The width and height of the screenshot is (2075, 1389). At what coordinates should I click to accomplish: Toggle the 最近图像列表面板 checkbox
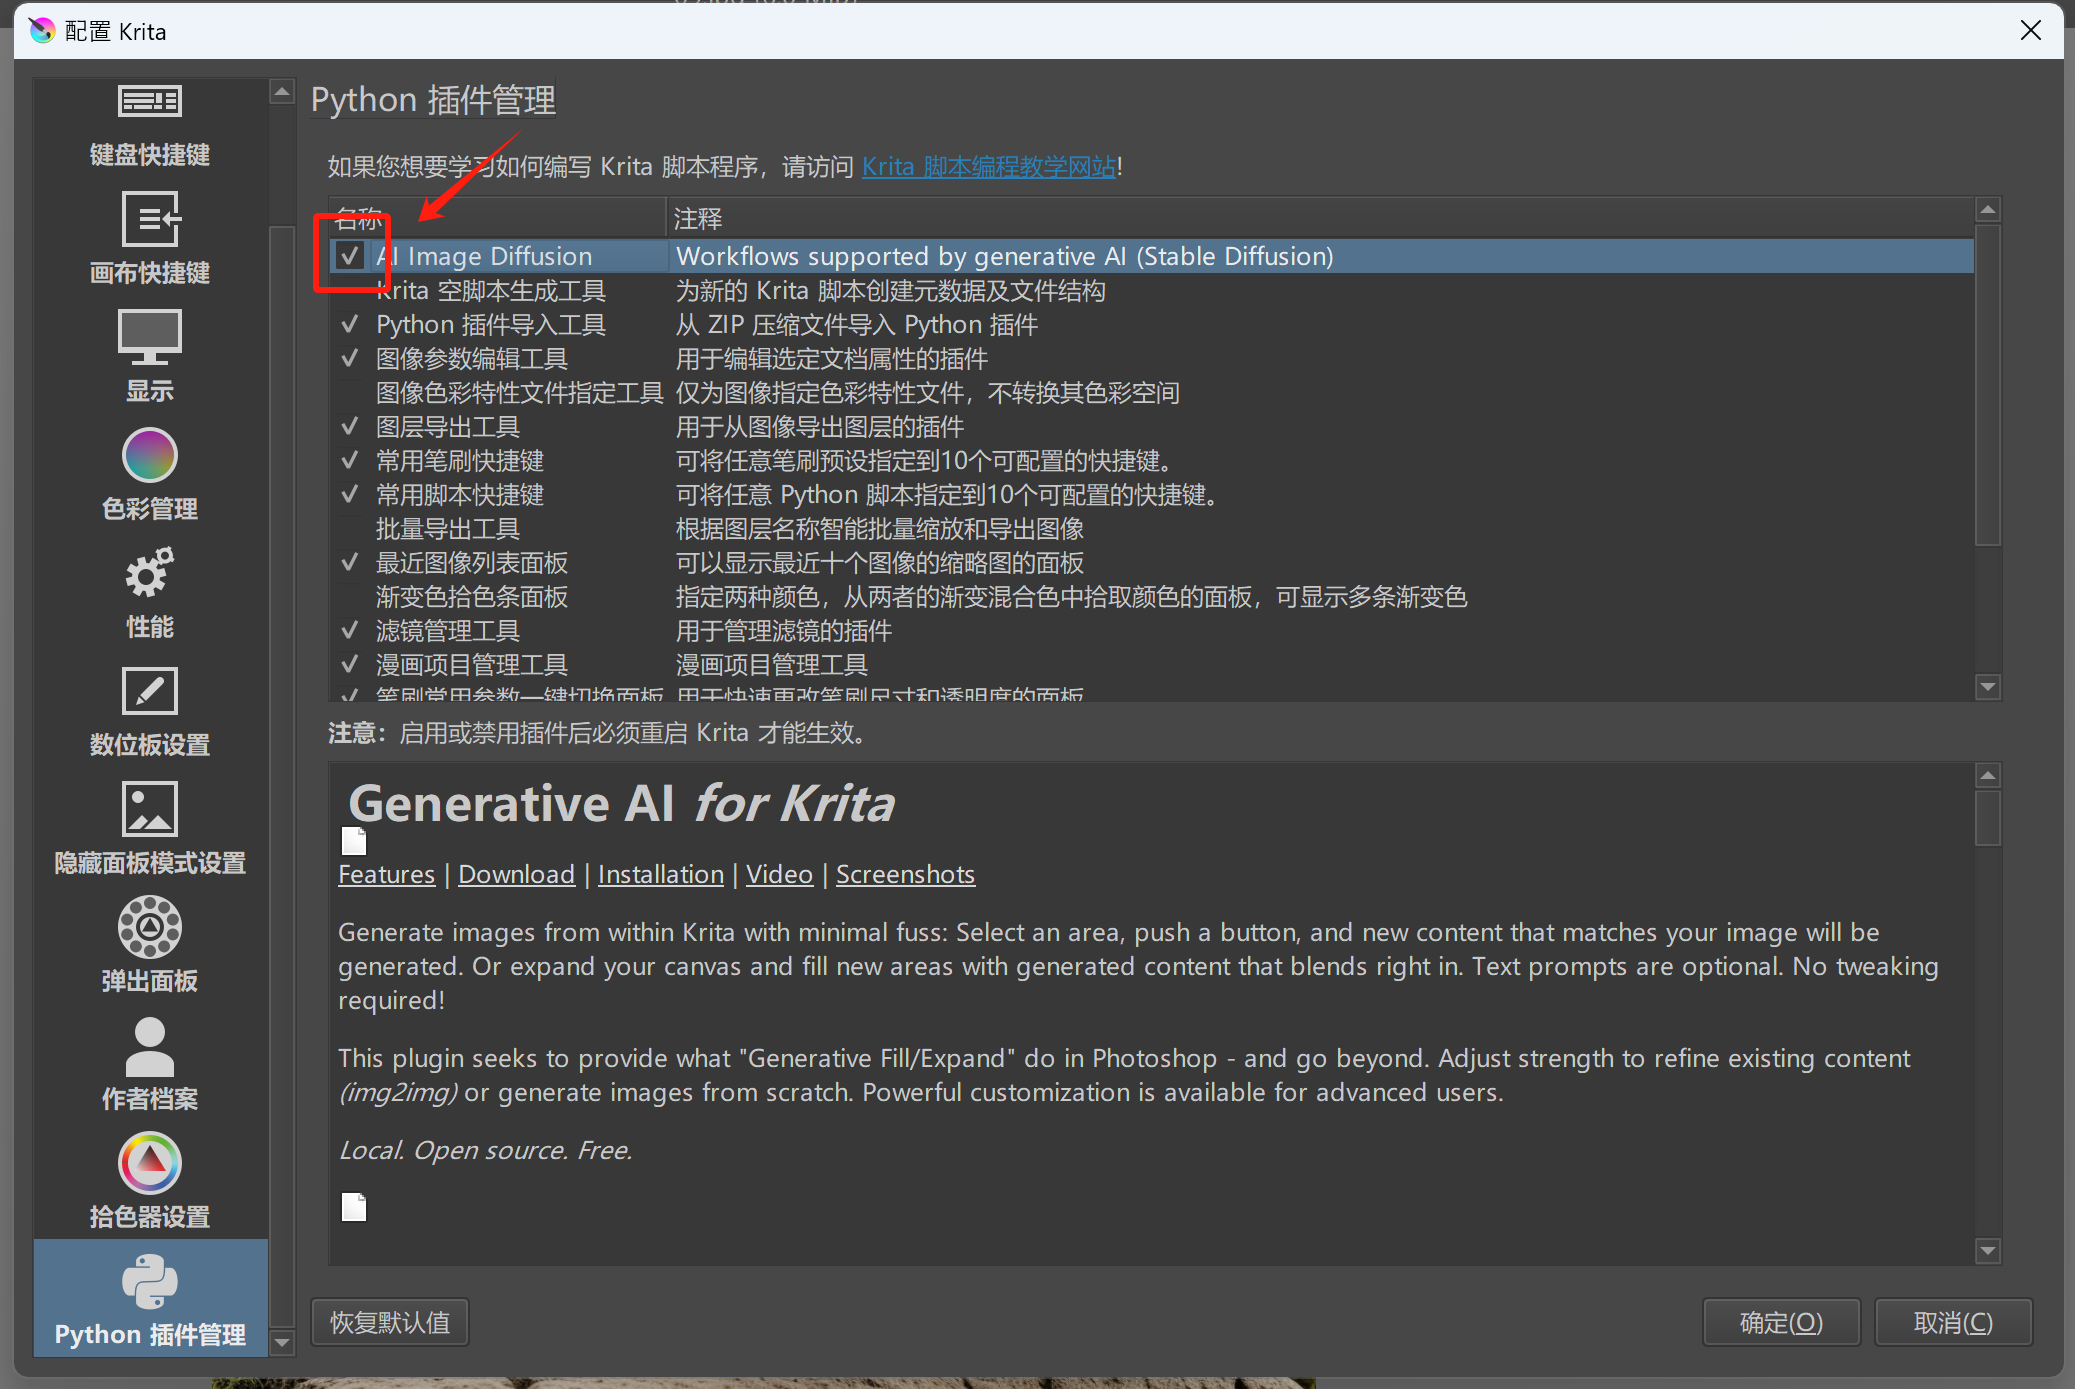(349, 562)
